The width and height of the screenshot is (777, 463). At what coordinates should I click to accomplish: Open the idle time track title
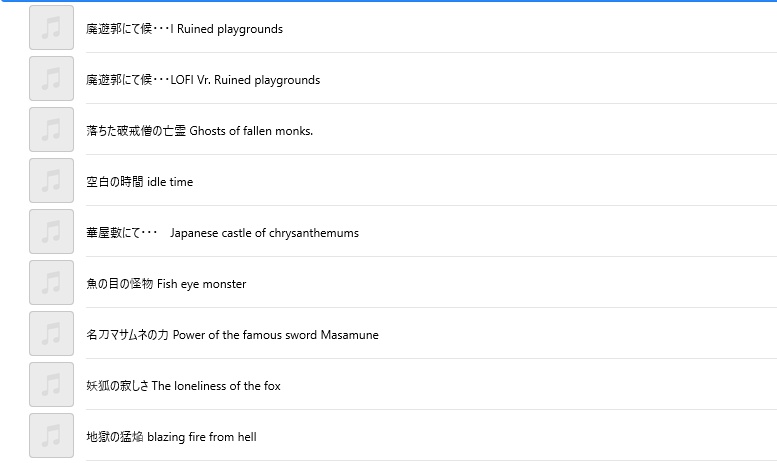[139, 182]
